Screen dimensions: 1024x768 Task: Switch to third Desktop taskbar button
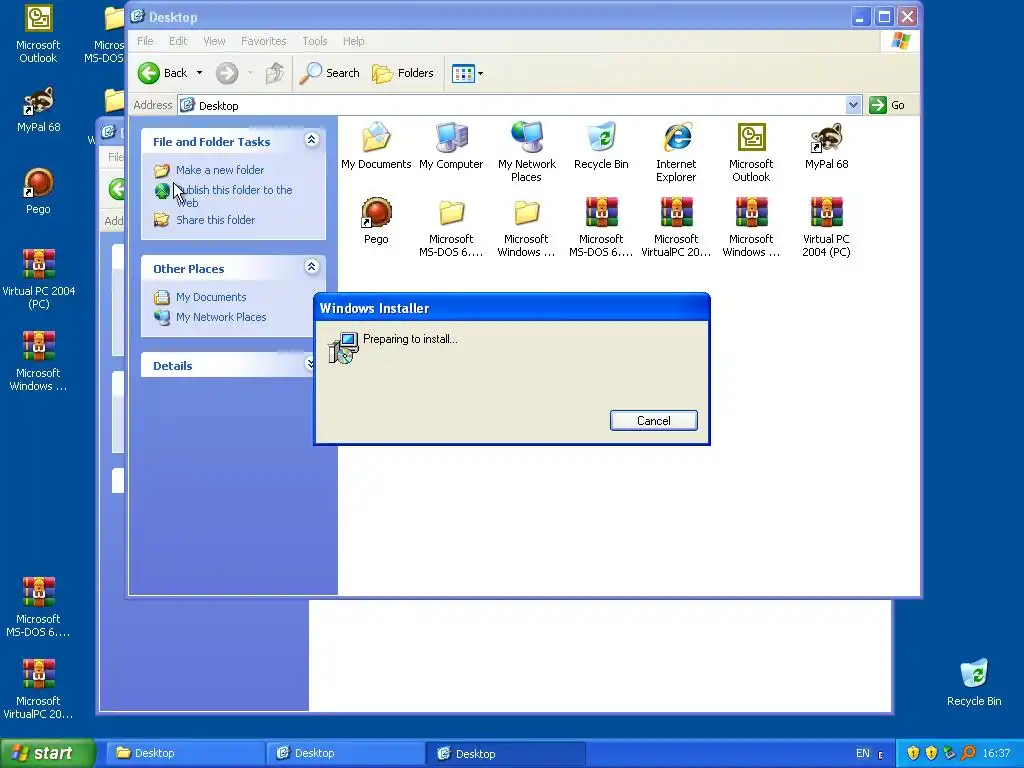pyautogui.click(x=505, y=754)
